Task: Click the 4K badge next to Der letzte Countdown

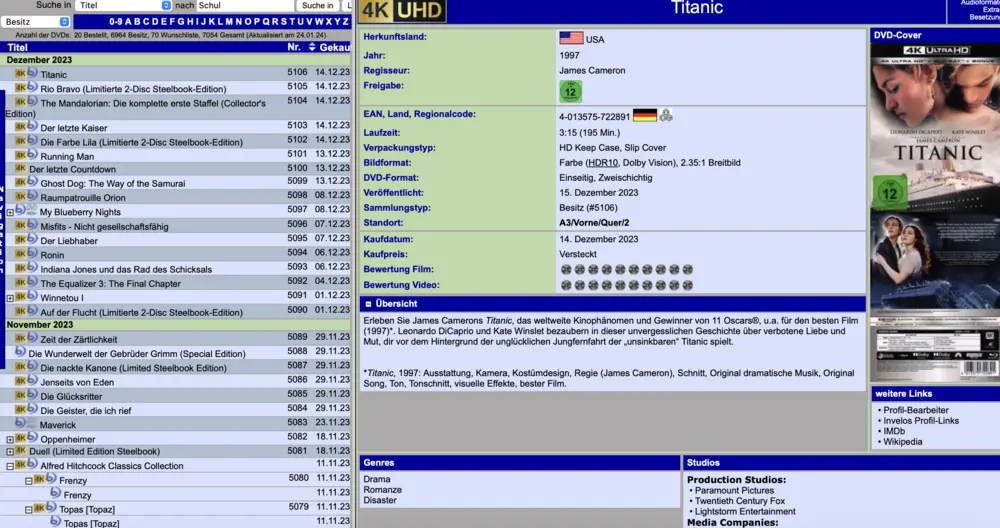Action: (x=20, y=169)
